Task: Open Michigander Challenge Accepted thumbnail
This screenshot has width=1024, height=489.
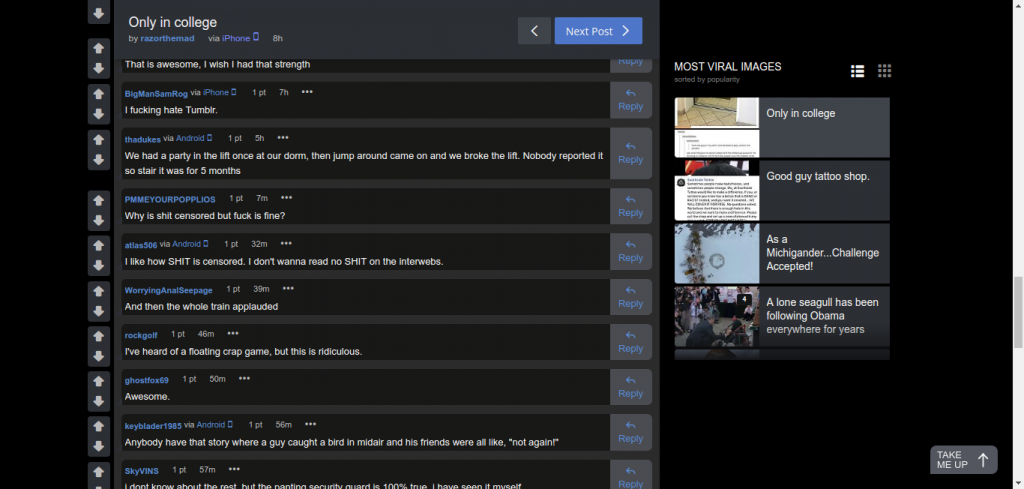Action: (716, 253)
